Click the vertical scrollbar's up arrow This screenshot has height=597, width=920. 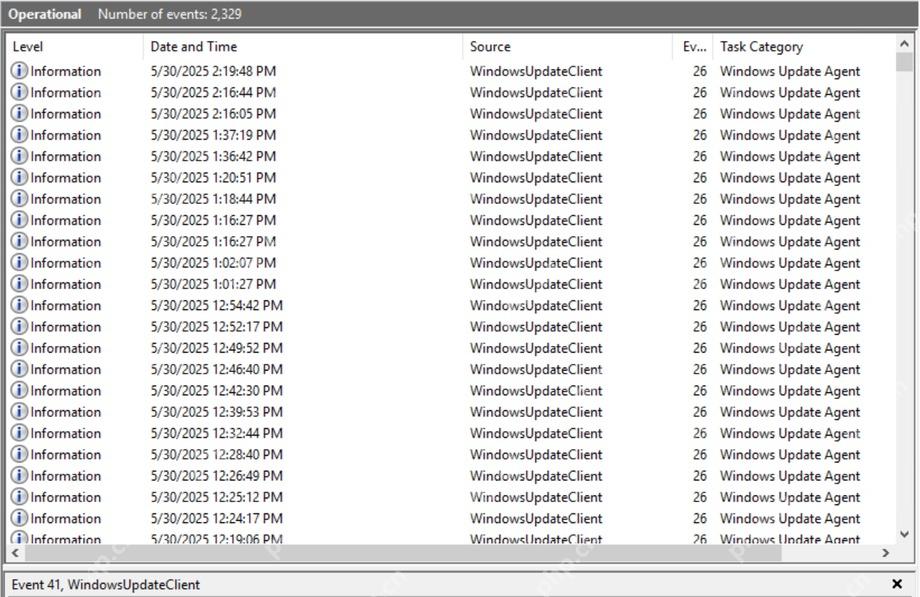point(904,44)
